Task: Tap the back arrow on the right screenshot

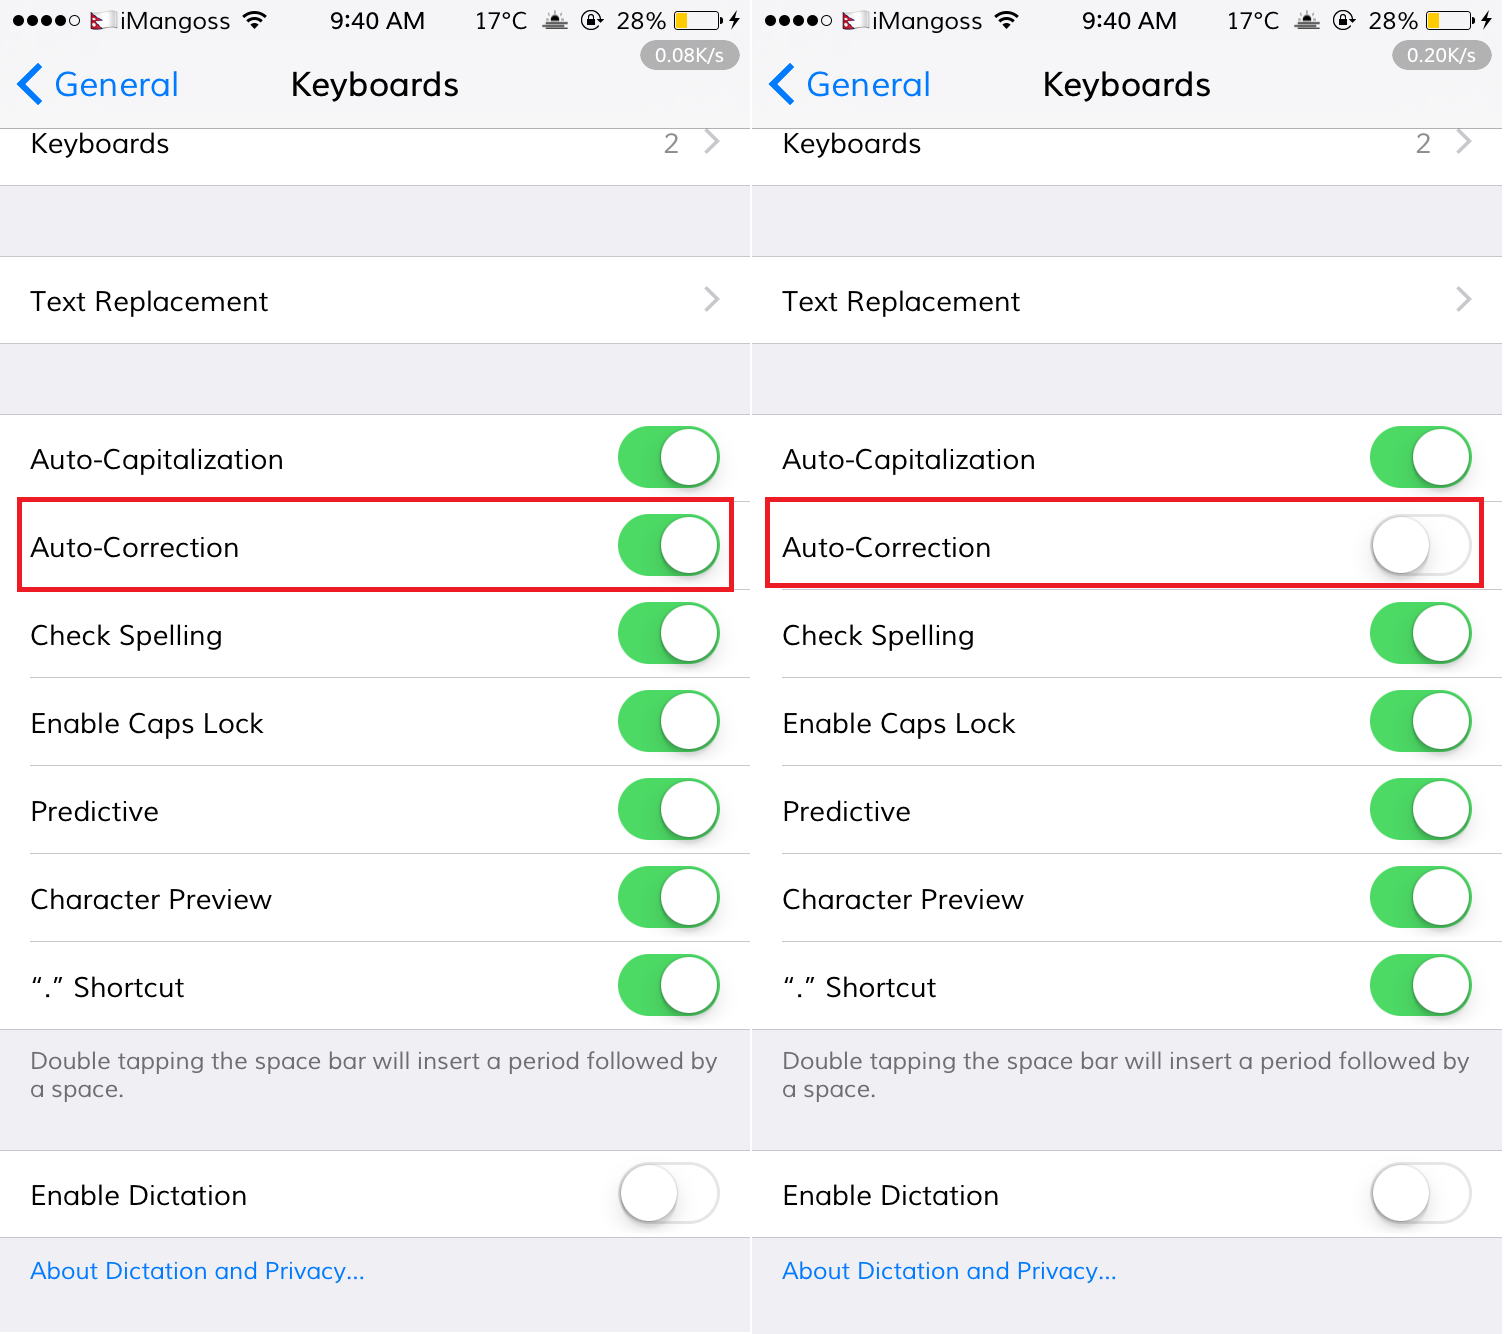Action: (x=783, y=84)
